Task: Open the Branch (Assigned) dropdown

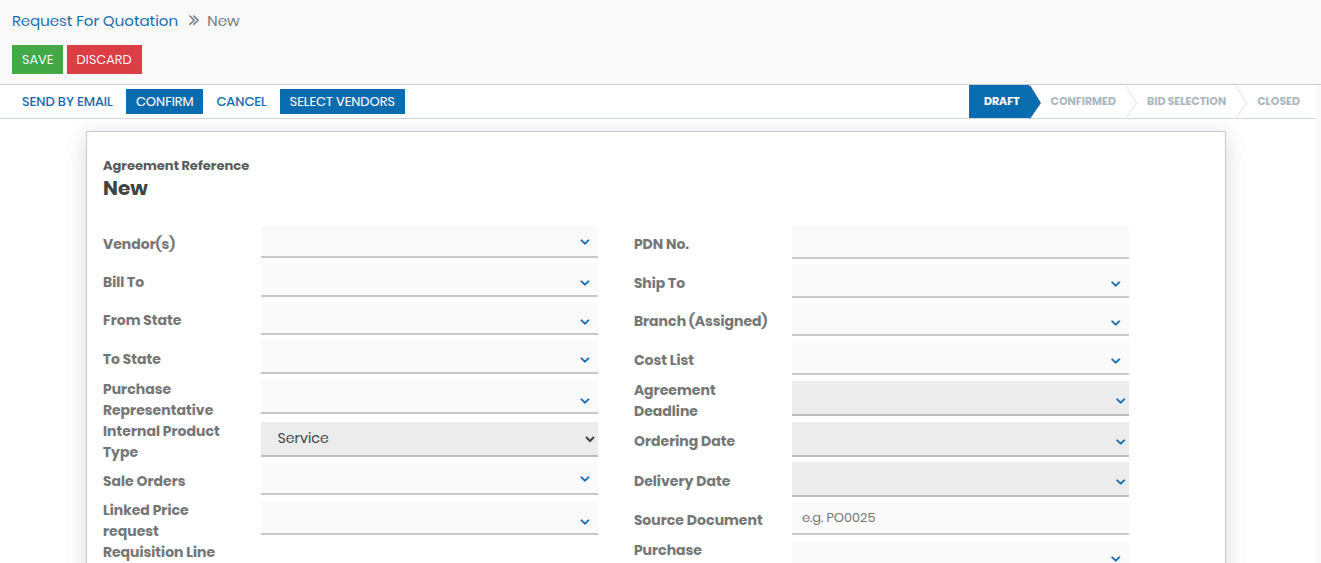Action: coord(1115,322)
